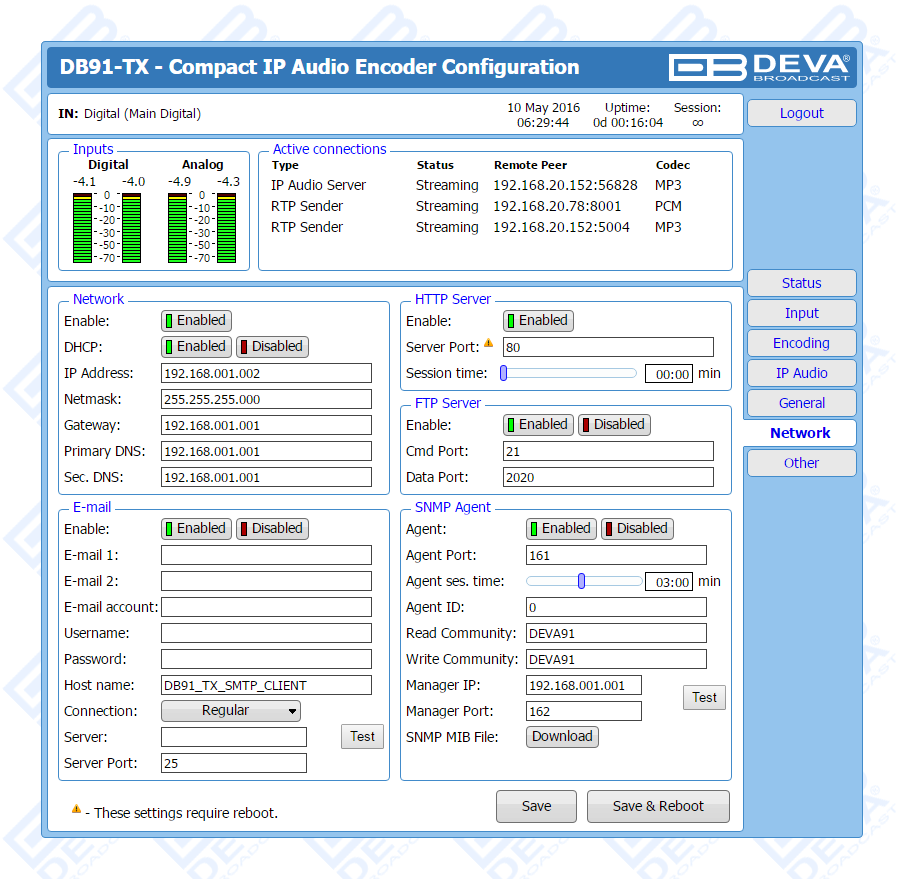Open the IP Audio tab
The height and width of the screenshot is (879, 904).
[x=801, y=373]
